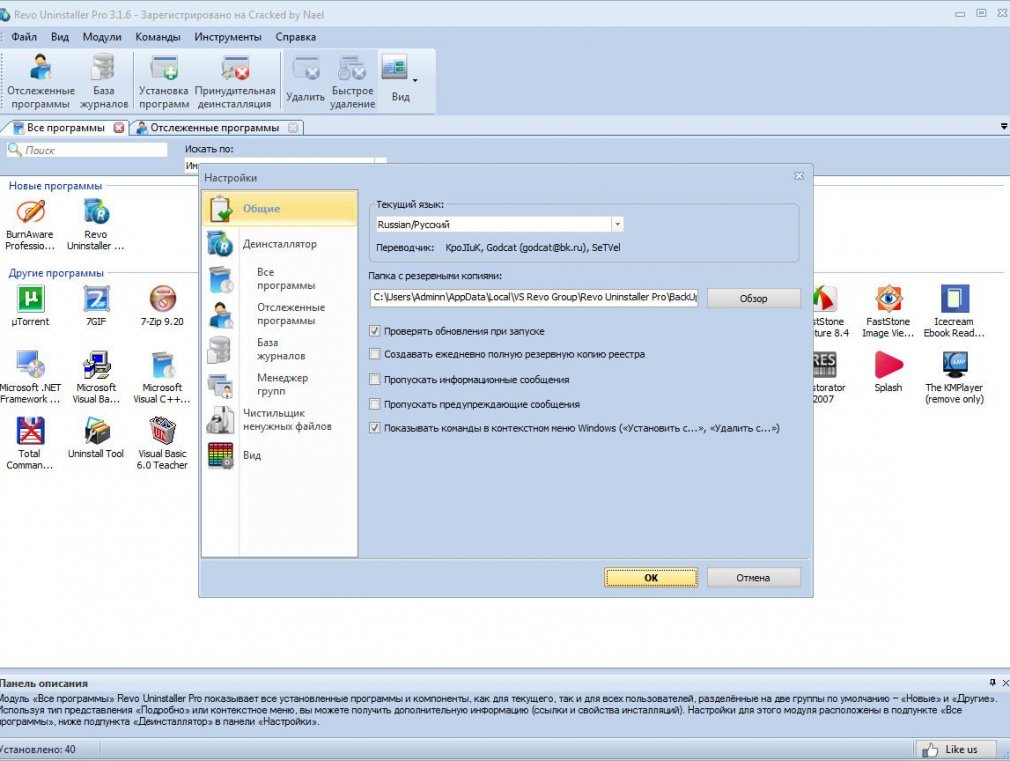Select the FastStone Image Viewer icon
1010x761 pixels.
click(888, 311)
